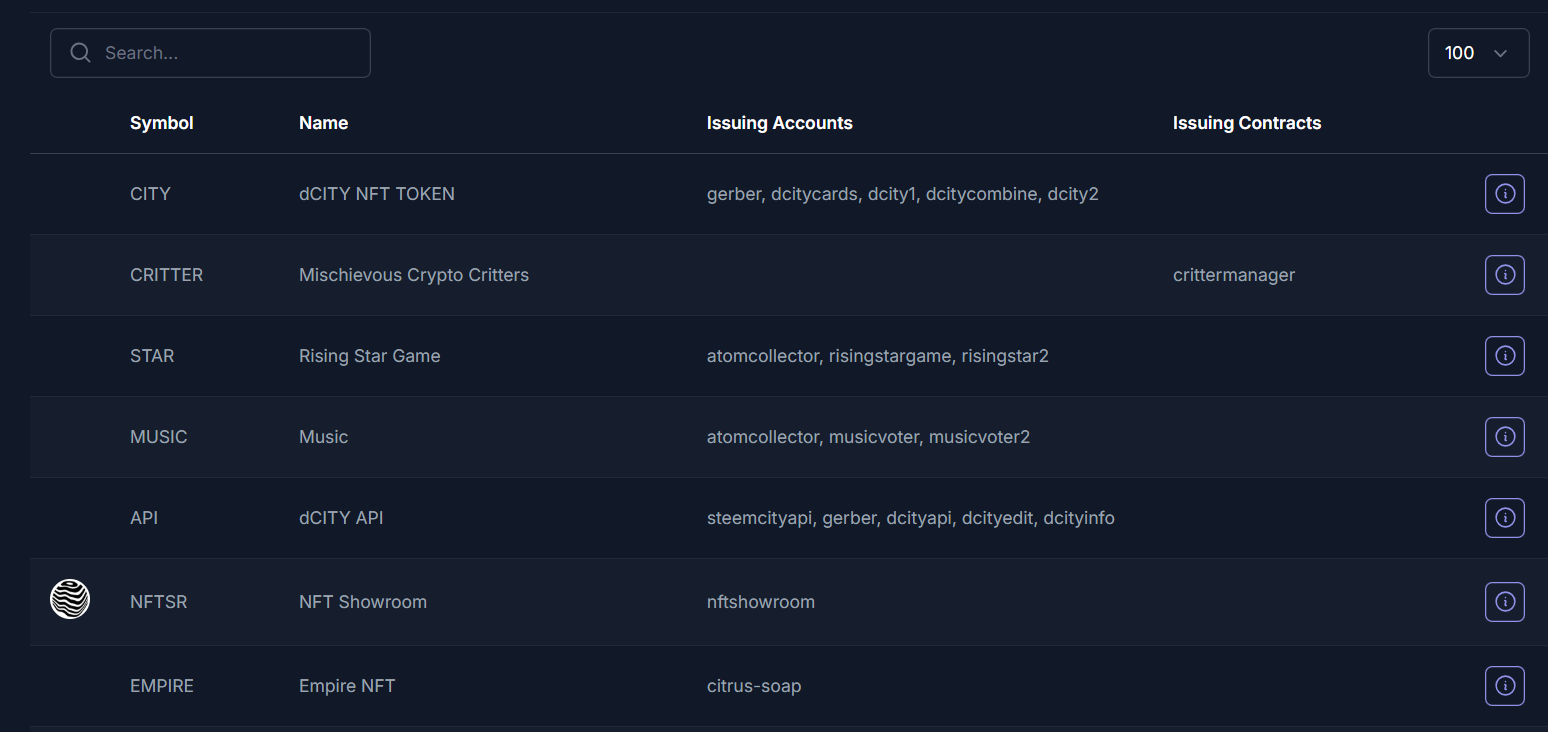This screenshot has width=1548, height=732.
Task: Show info for the STAR token
Action: (x=1504, y=356)
